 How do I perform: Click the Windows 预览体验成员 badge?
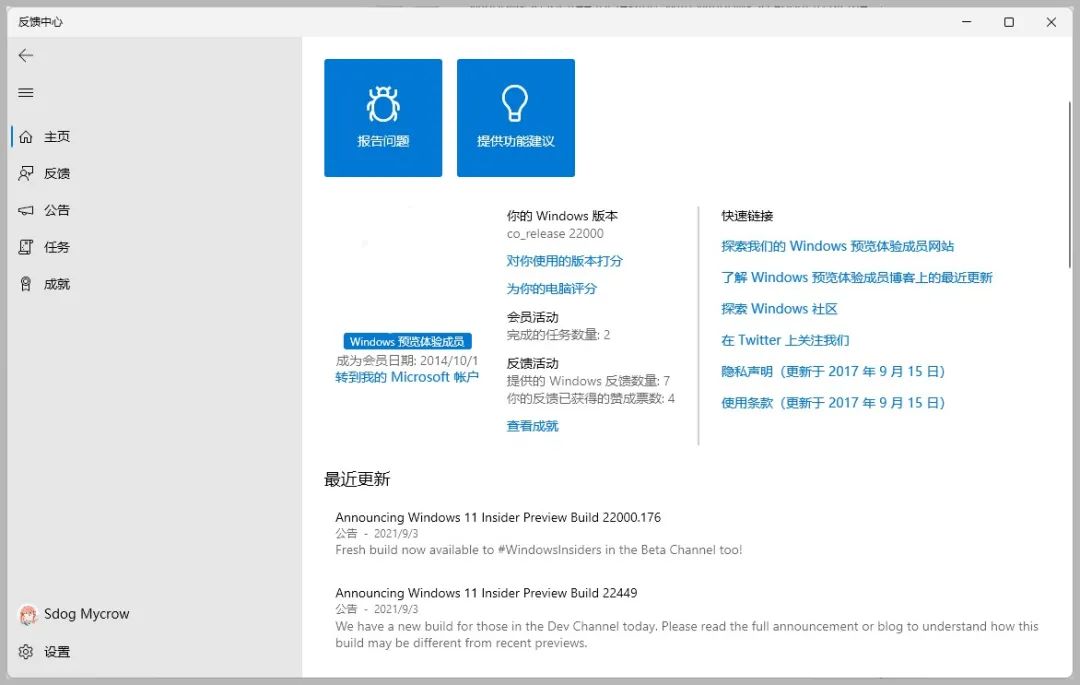pyautogui.click(x=407, y=341)
